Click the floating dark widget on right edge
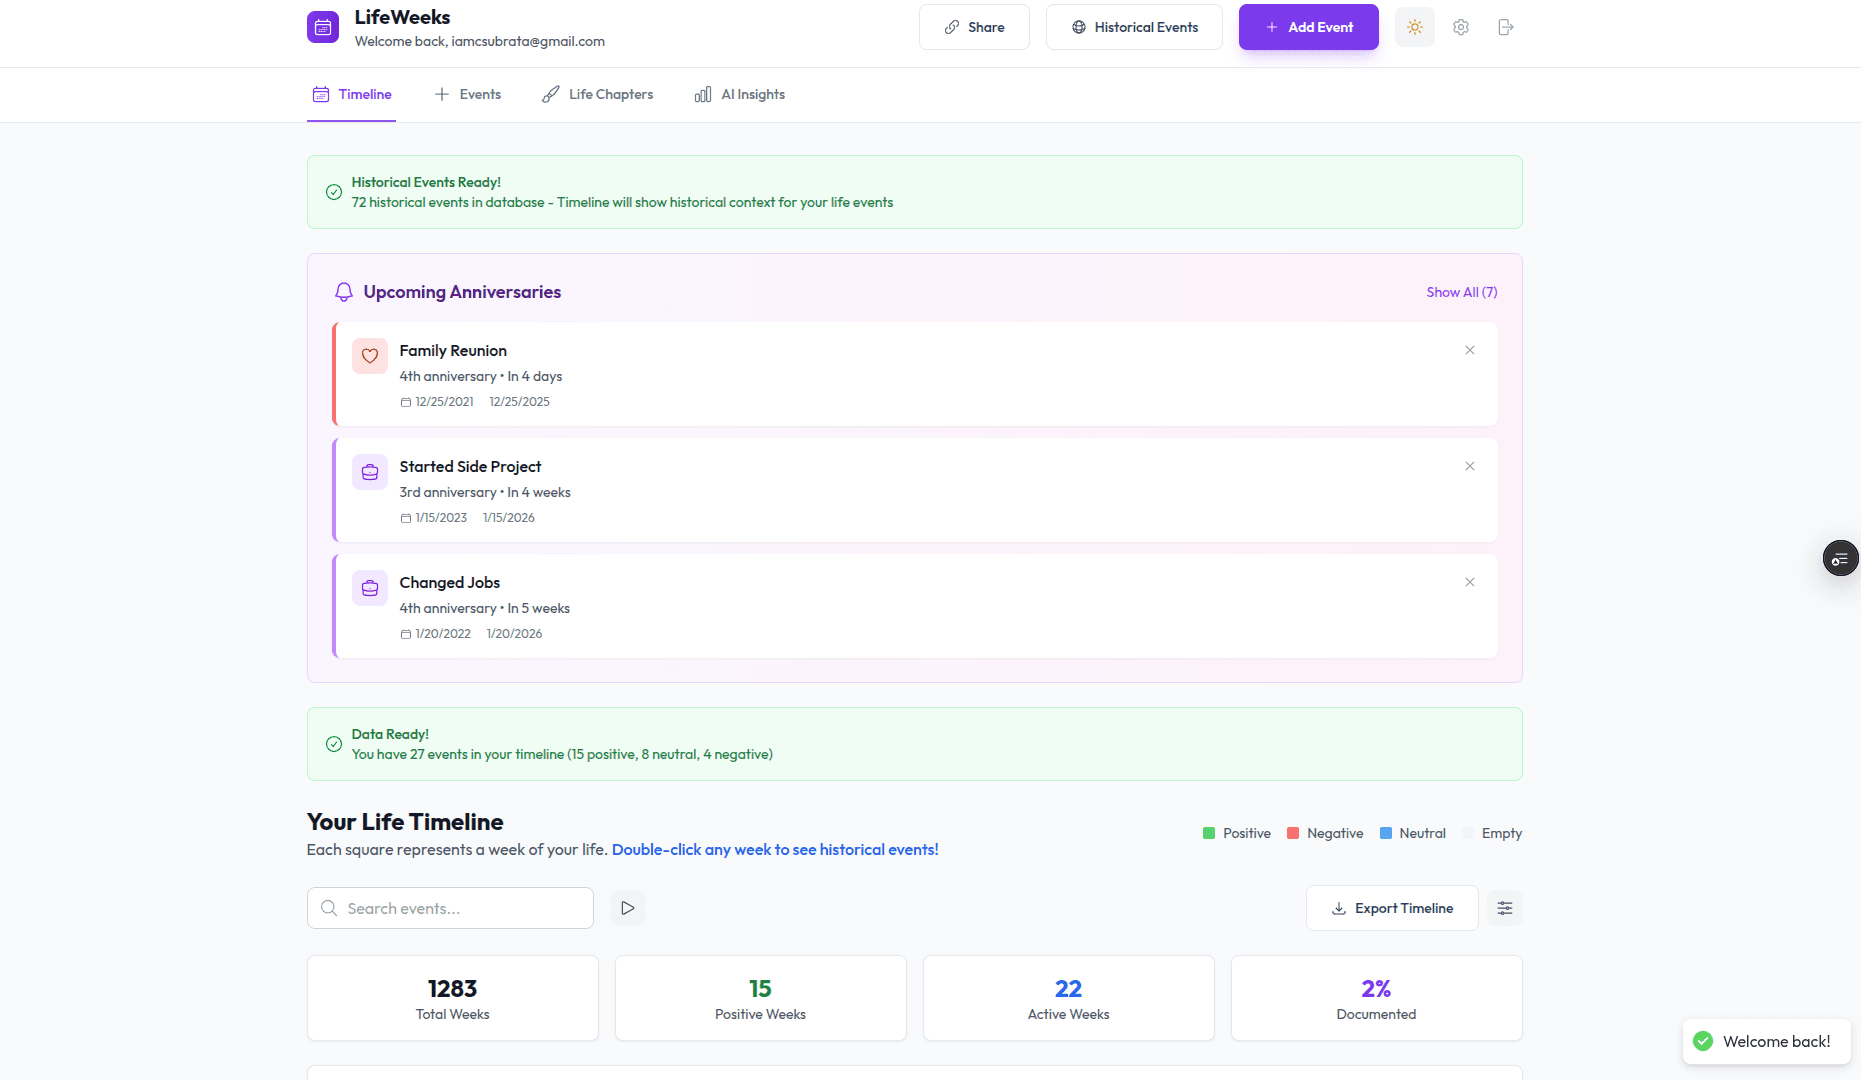 point(1840,558)
